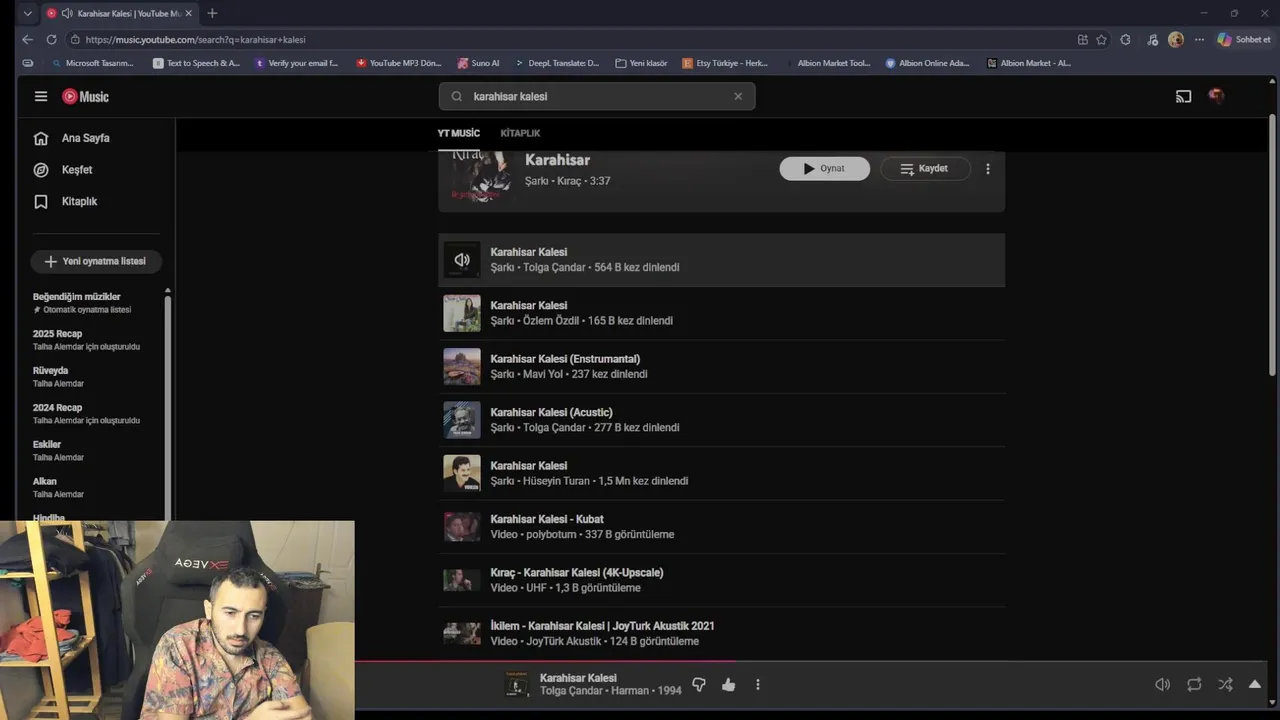Create a Yeni oynatma listesi
The image size is (1280, 720).
pos(96,261)
